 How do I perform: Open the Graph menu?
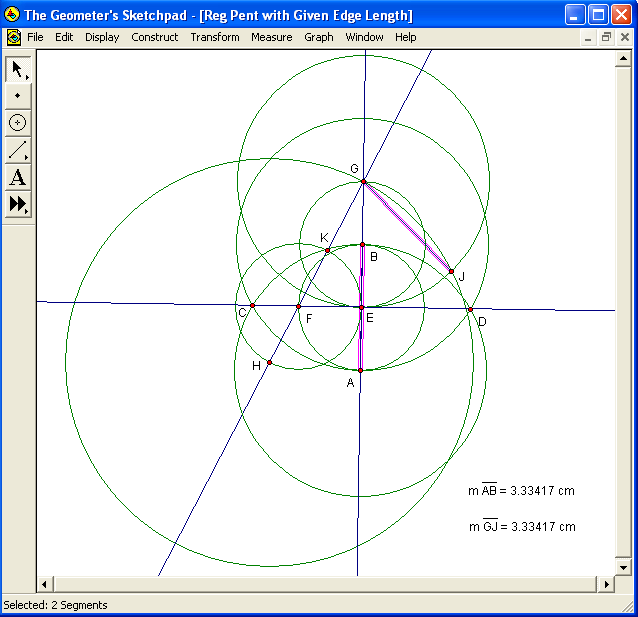tap(319, 37)
